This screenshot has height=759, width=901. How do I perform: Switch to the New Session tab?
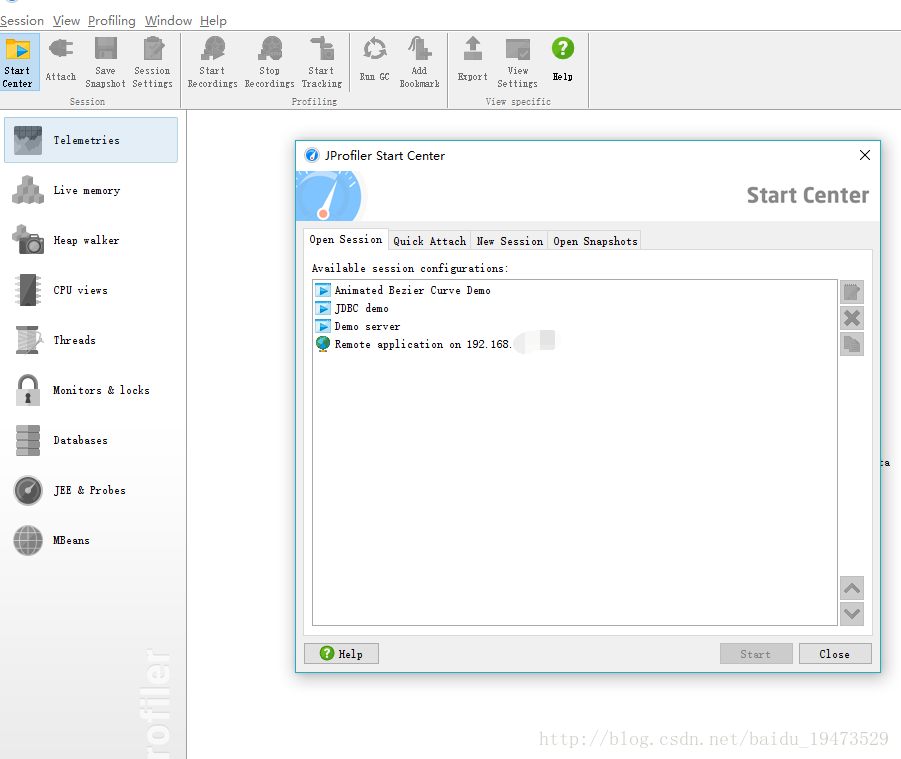509,241
